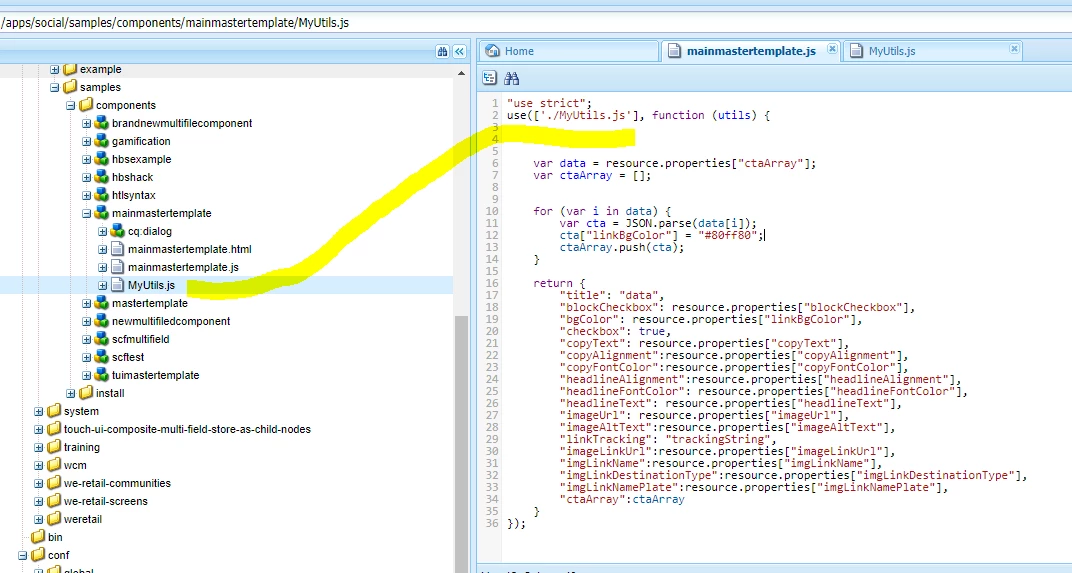Click the path address field

tap(536, 23)
